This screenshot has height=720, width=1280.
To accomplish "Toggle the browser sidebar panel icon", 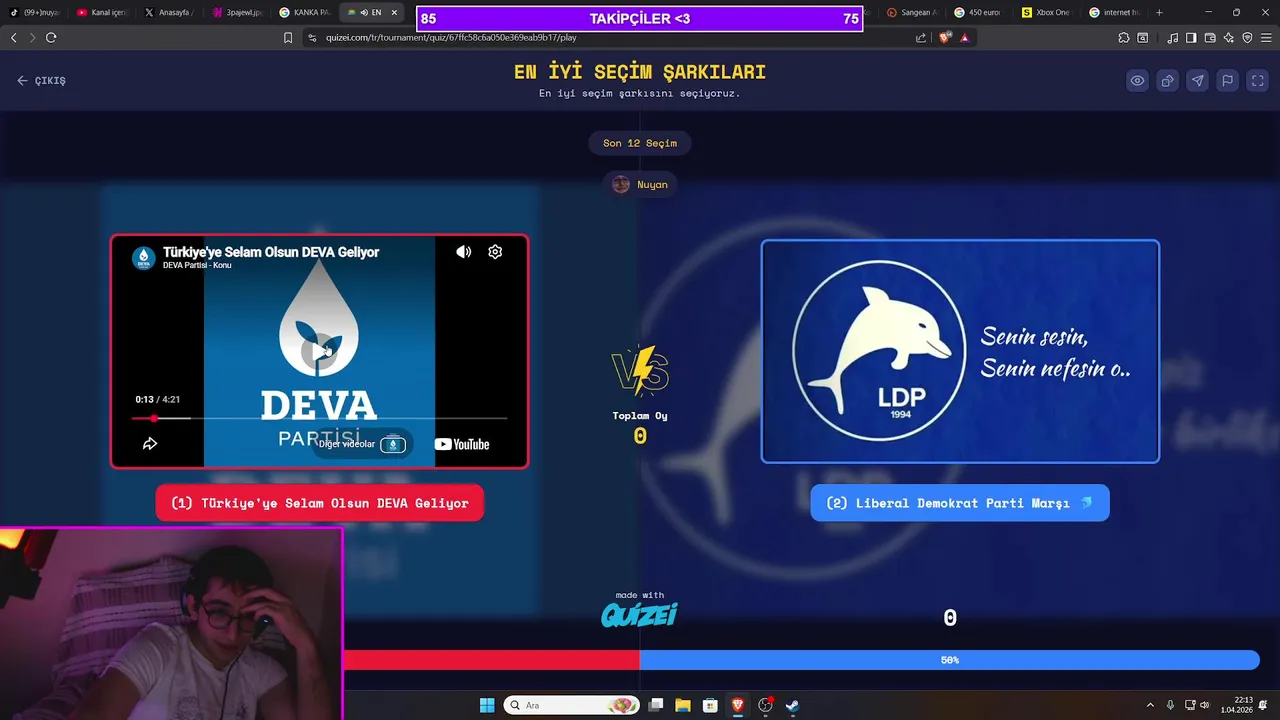I will (1191, 38).
